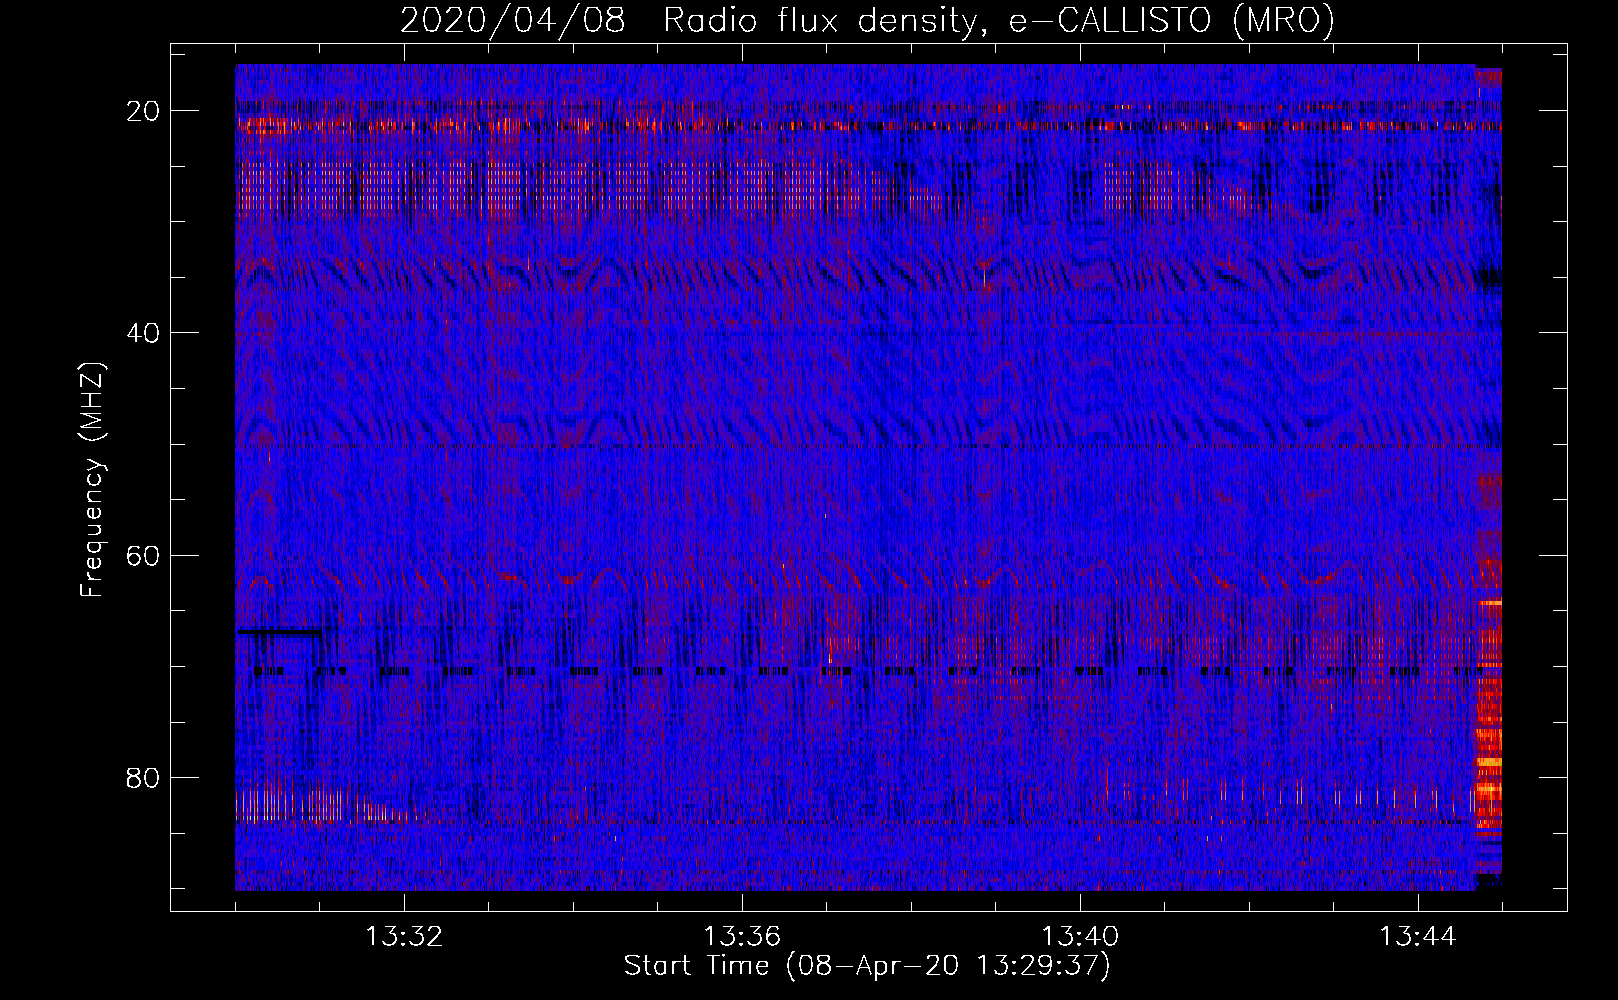Select the 'Frequency (MHZ)' axis label
The width and height of the screenshot is (1618, 1000).
coord(92,480)
